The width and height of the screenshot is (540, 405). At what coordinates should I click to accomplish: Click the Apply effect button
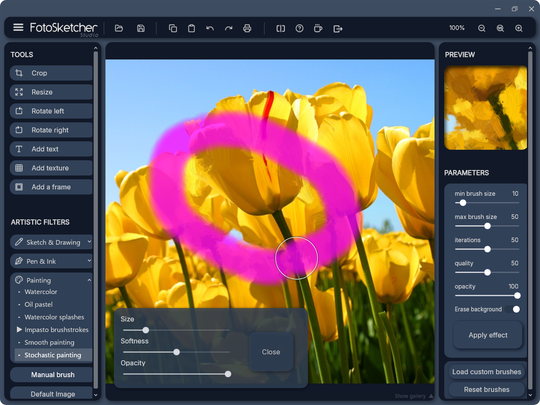488,335
